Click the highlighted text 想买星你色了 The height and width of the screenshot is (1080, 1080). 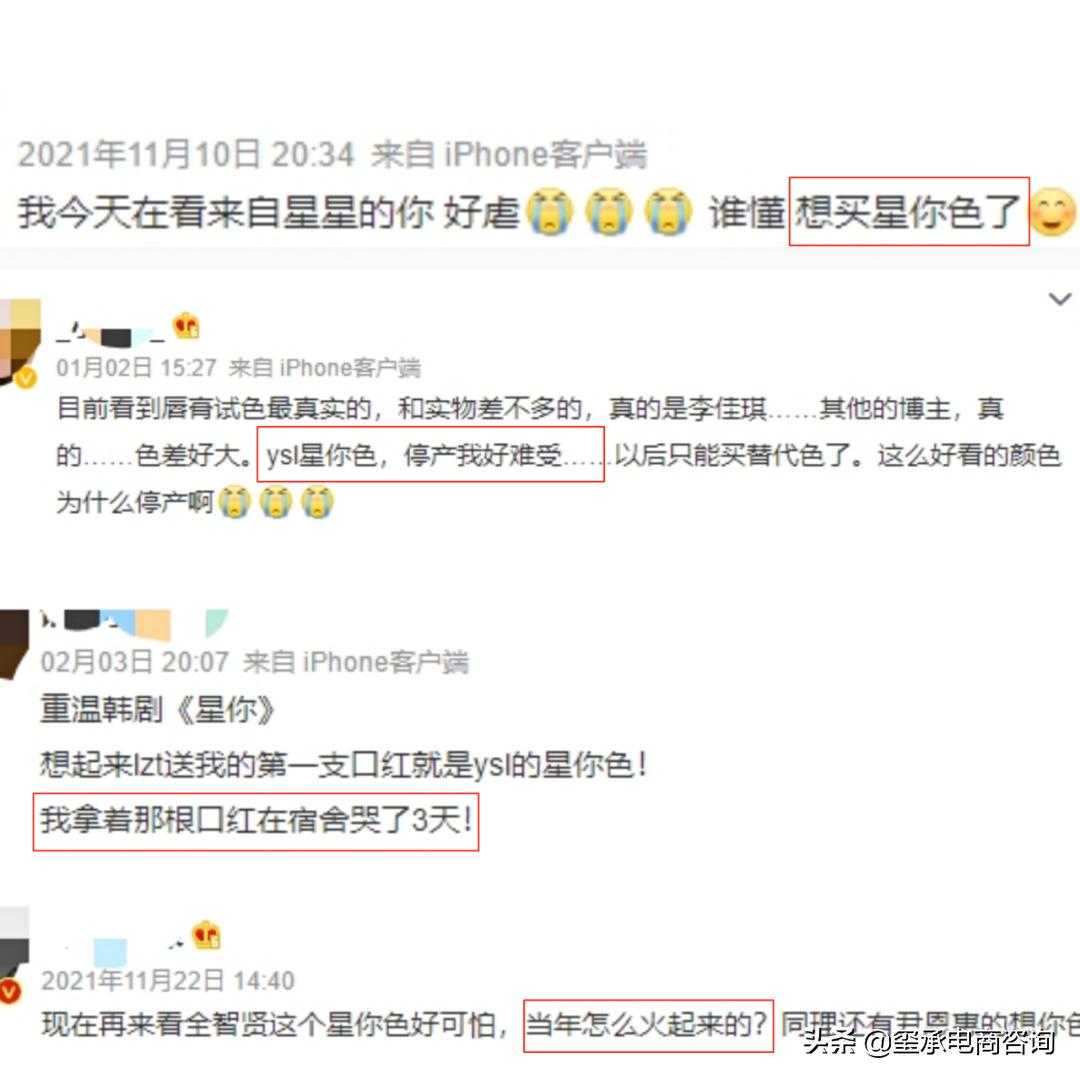pos(908,211)
